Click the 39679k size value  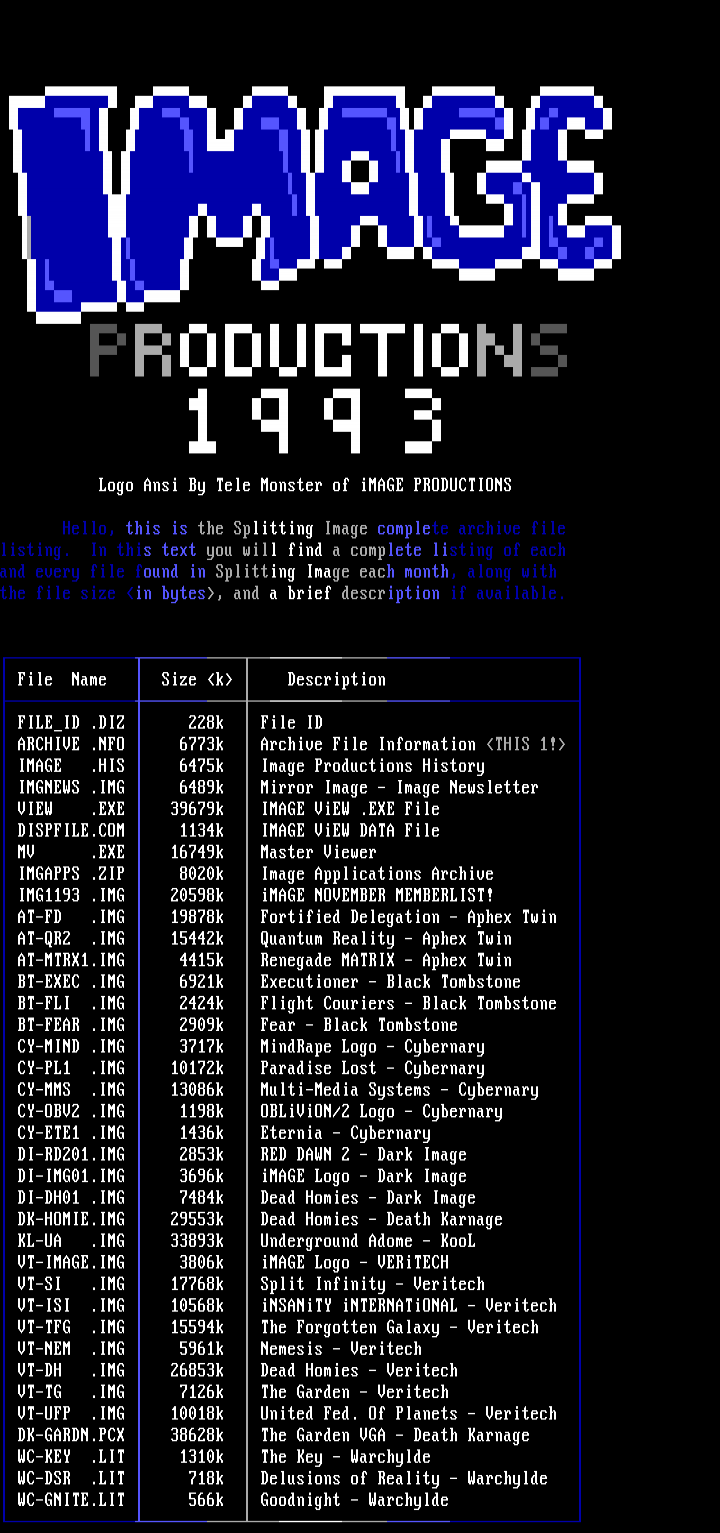(x=197, y=809)
